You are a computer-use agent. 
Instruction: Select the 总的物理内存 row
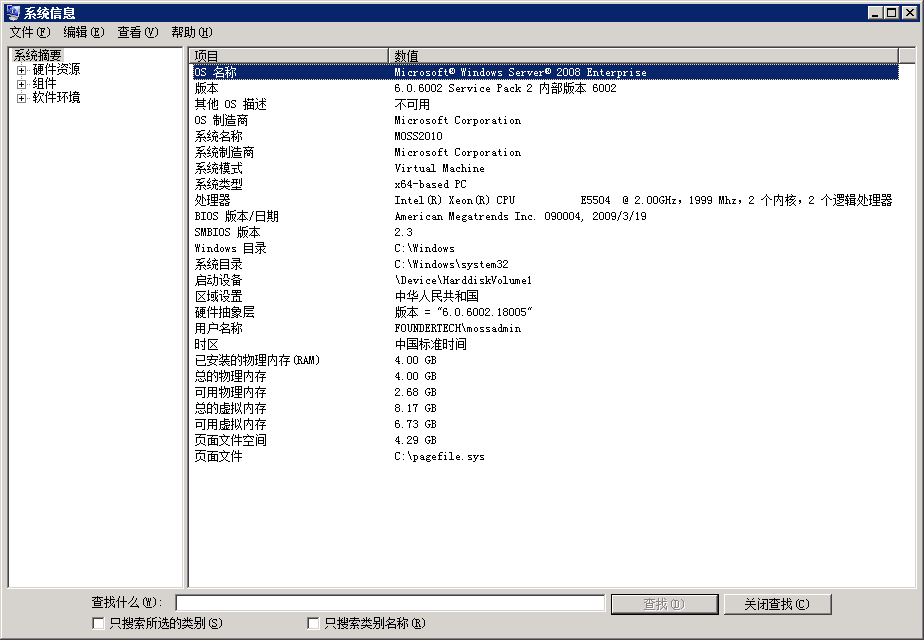coord(545,376)
